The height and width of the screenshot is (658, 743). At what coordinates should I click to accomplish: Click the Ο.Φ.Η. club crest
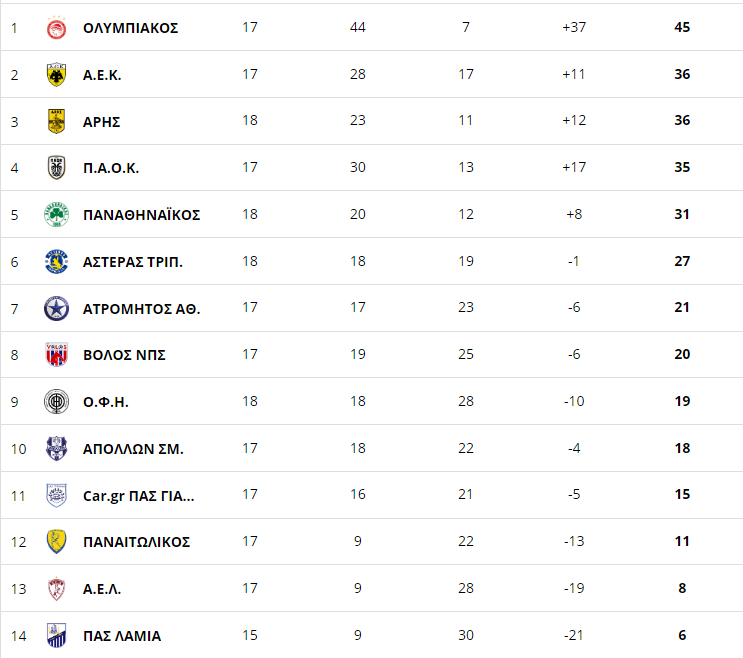(x=56, y=402)
